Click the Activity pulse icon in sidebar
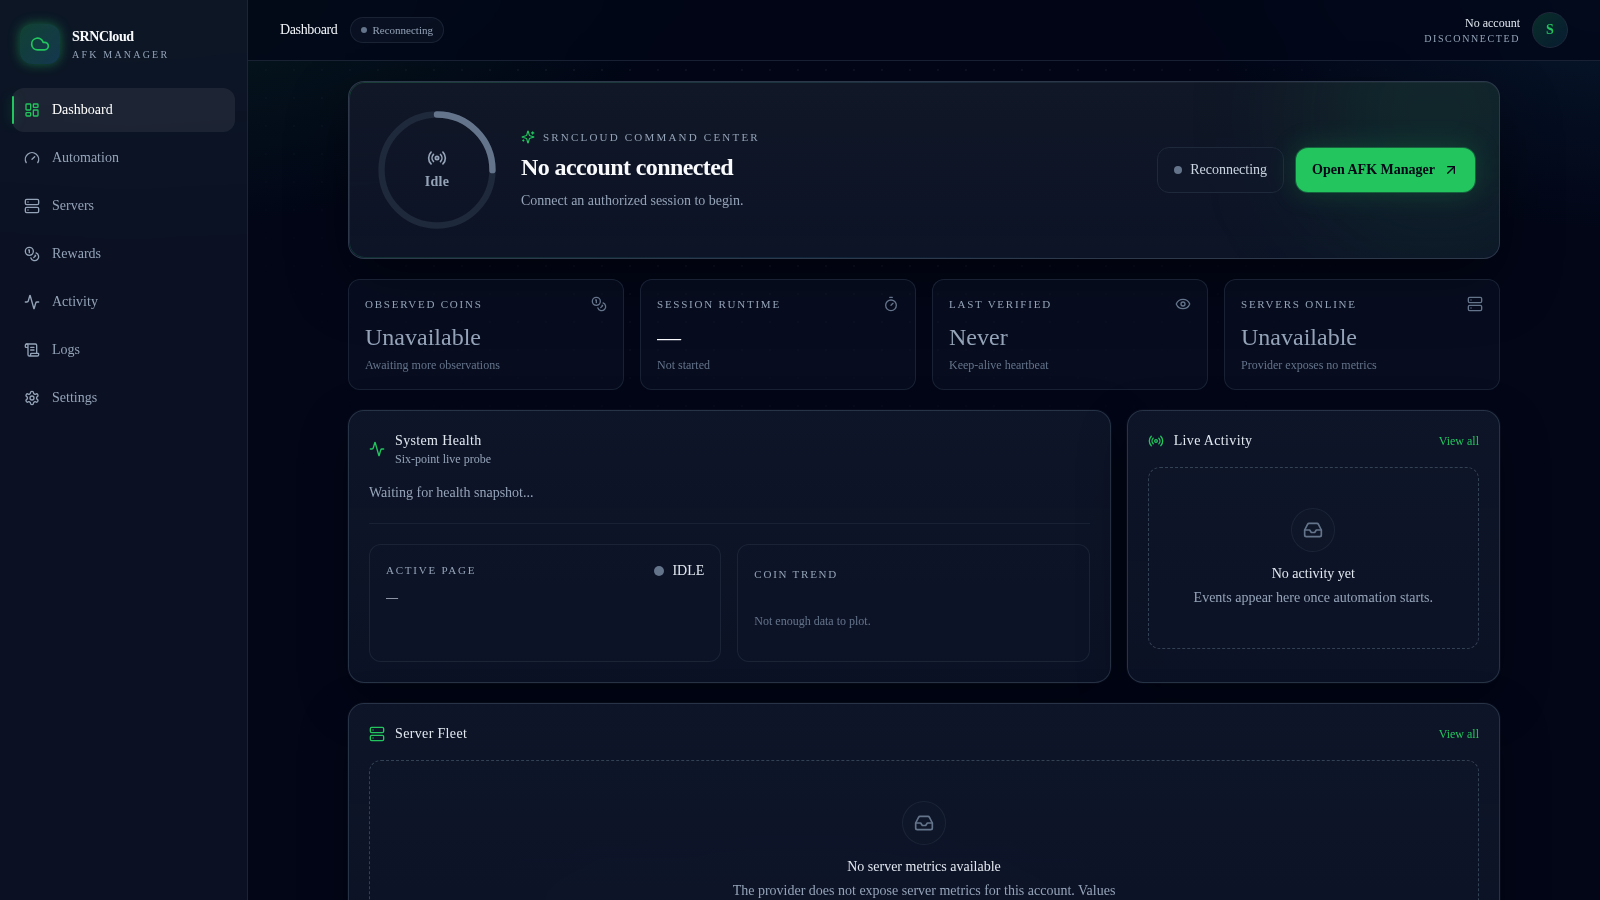This screenshot has height=900, width=1600. 32,302
